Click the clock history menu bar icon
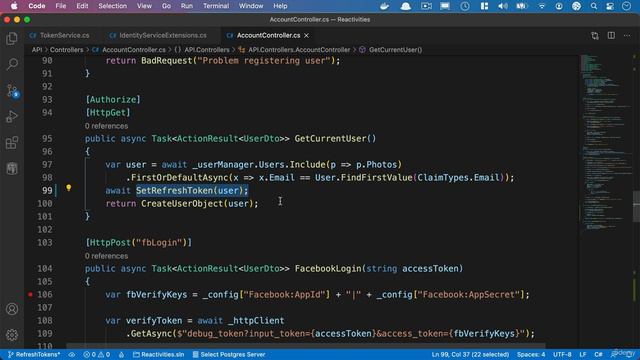The width and height of the screenshot is (640, 360). [464, 6]
